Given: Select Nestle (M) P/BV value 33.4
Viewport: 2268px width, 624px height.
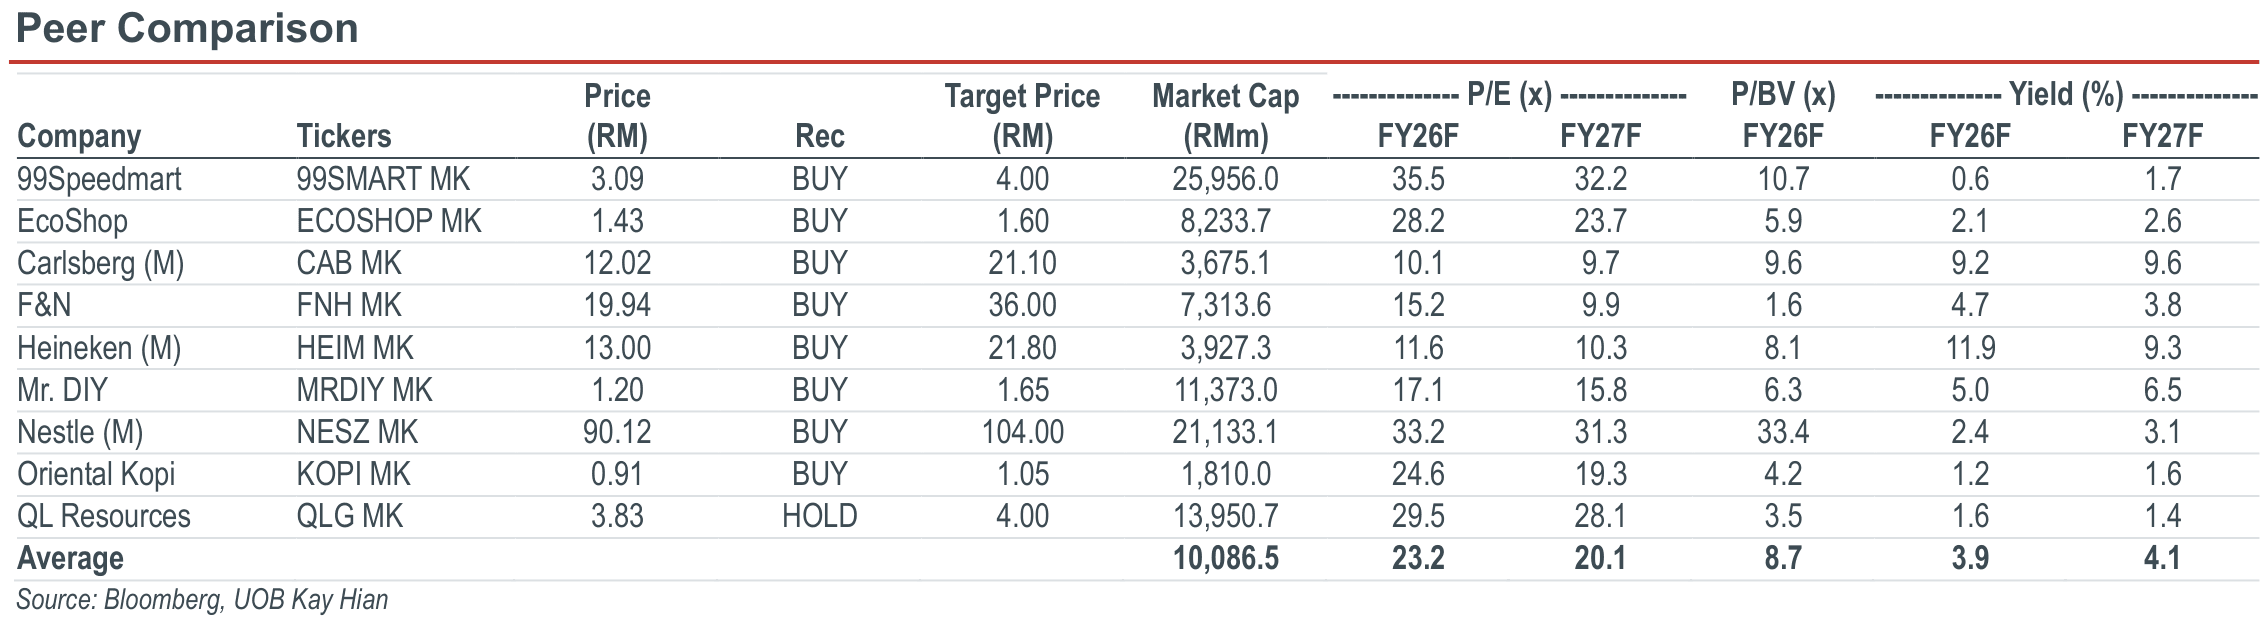Looking at the screenshot, I should [x=1783, y=433].
